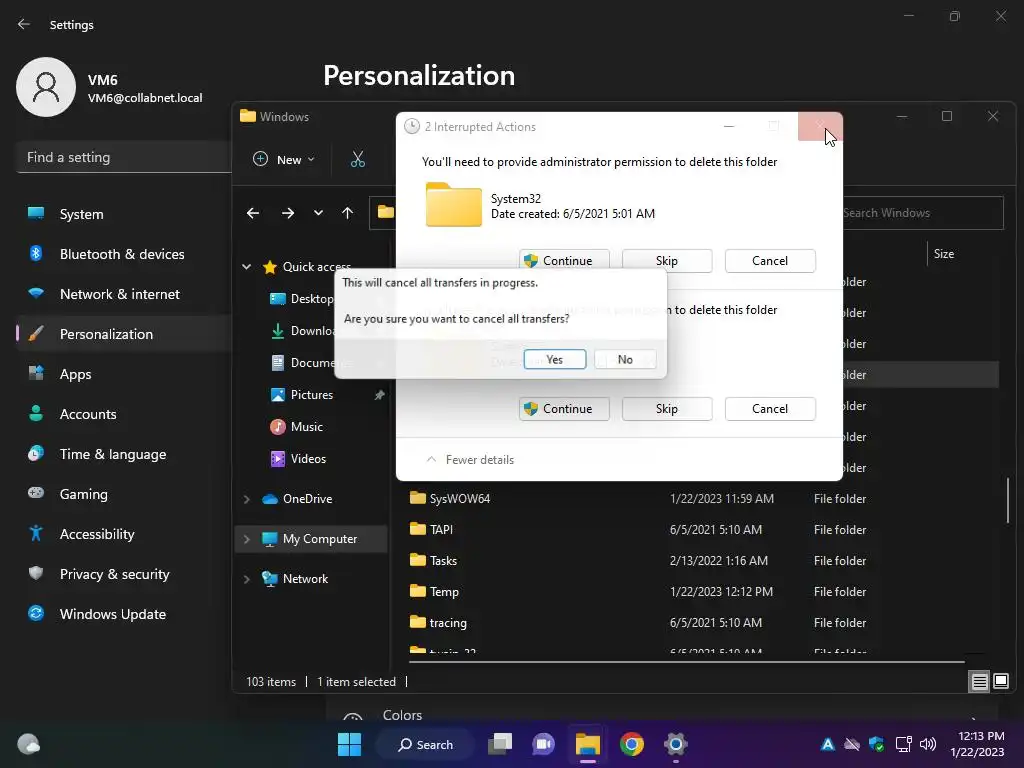Open the recent locations dropdown in Explorer
The height and width of the screenshot is (768, 1024).
click(318, 213)
